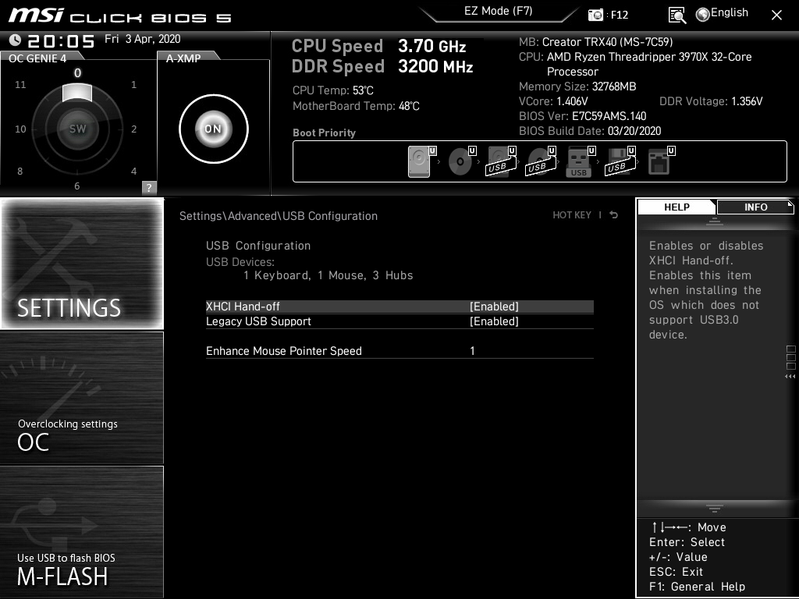Click the BIOS Build Date 03/20/2020 text
This screenshot has width=799, height=599.
pos(590,131)
